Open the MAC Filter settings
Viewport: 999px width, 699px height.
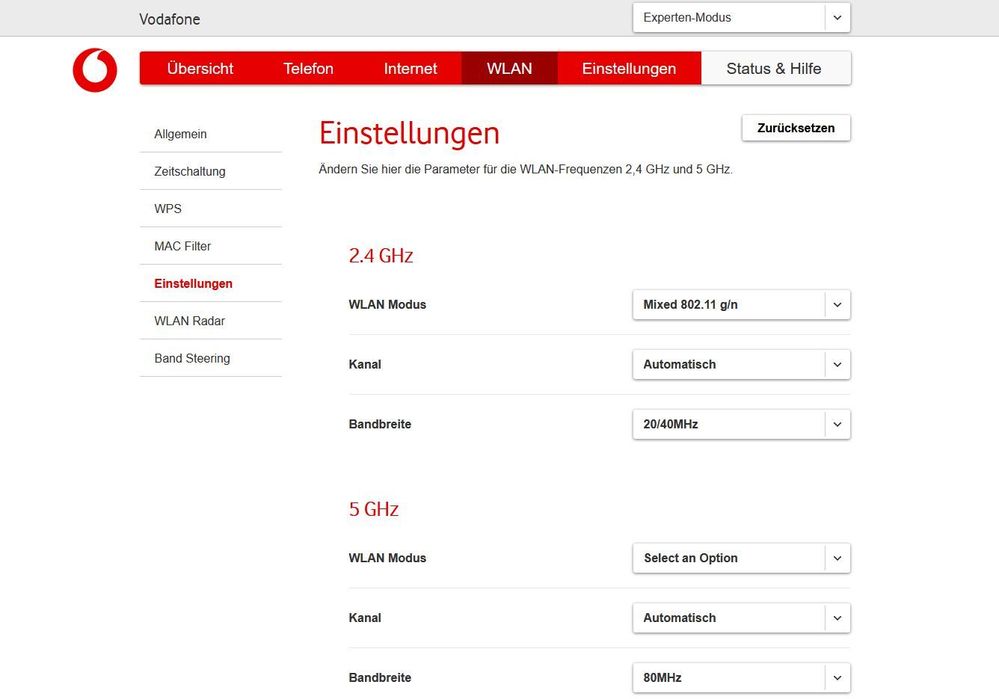tap(181, 245)
